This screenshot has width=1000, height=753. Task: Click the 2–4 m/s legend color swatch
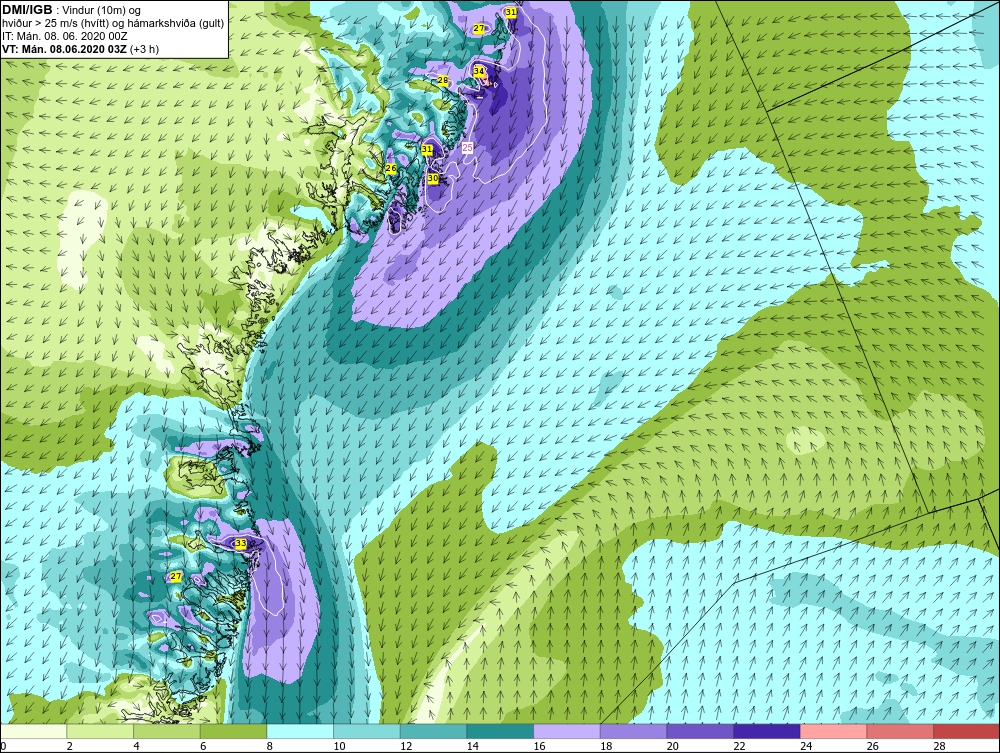point(100,731)
